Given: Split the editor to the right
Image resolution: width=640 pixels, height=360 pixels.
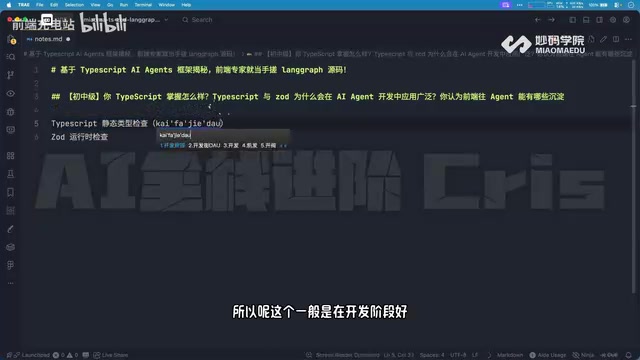Looking at the screenshot, I should [x=616, y=39].
